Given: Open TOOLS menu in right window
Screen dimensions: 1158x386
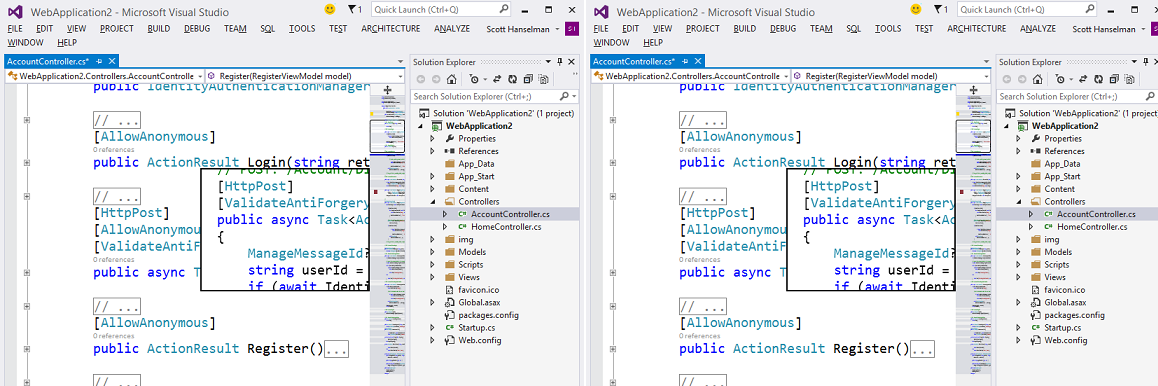Looking at the screenshot, I should [x=888, y=29].
